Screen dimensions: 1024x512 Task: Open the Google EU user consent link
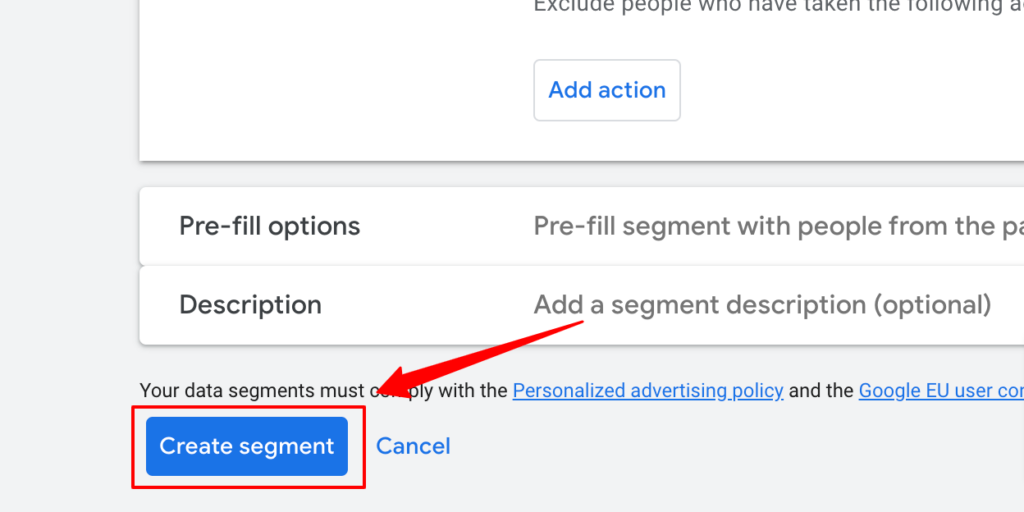click(940, 391)
